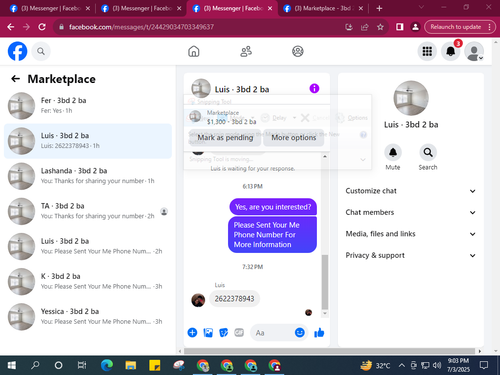Screen dimensions: 500x375
Task: Open TA - 3bd 2 ba conversation
Action: coord(88,211)
